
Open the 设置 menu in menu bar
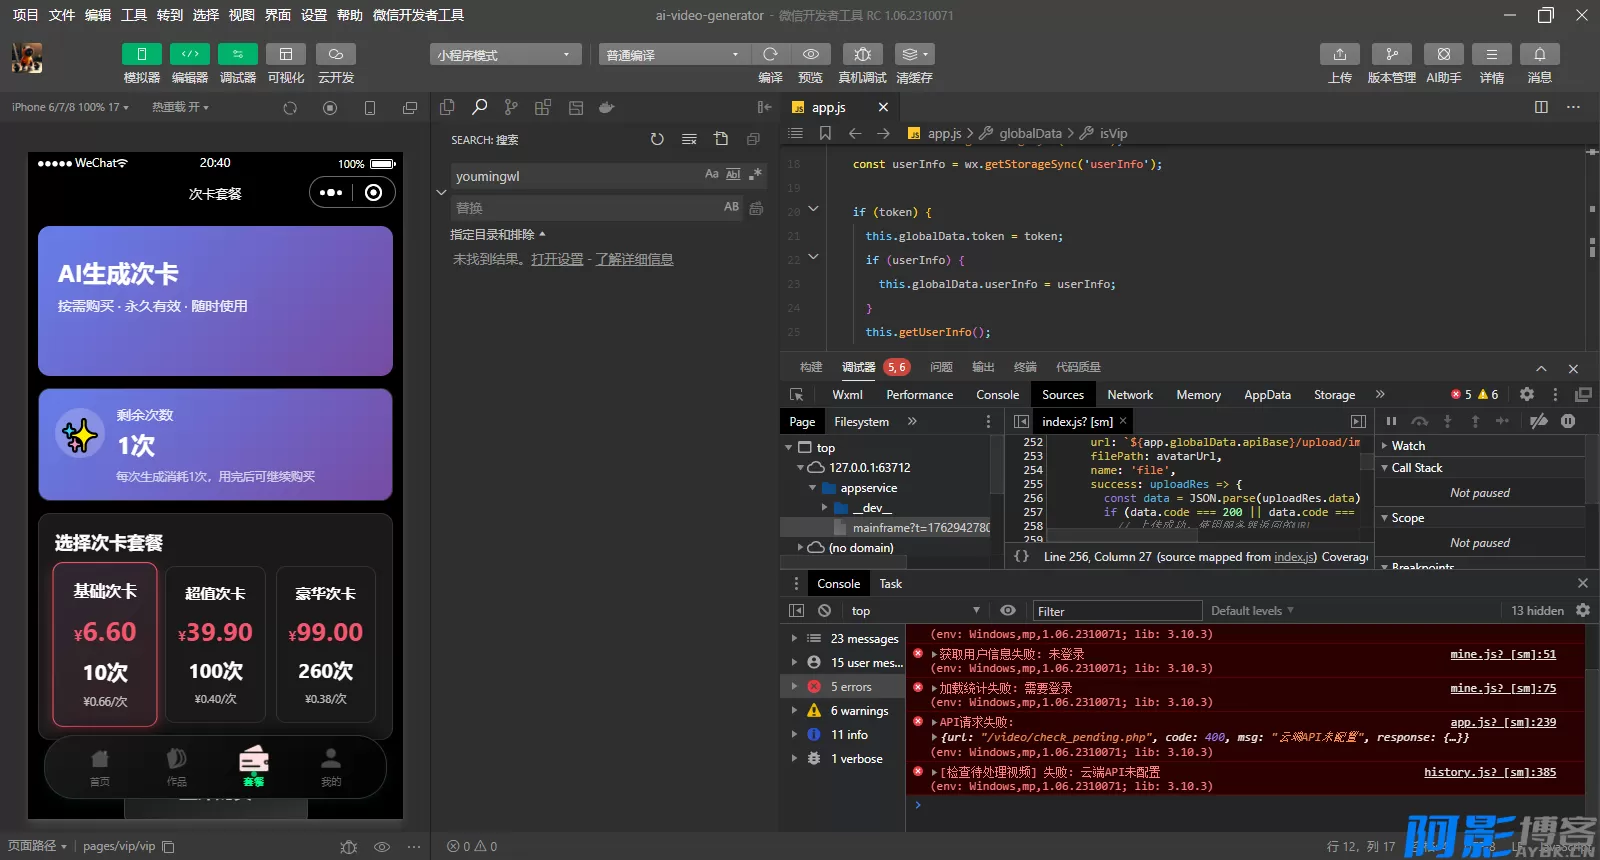click(x=314, y=15)
